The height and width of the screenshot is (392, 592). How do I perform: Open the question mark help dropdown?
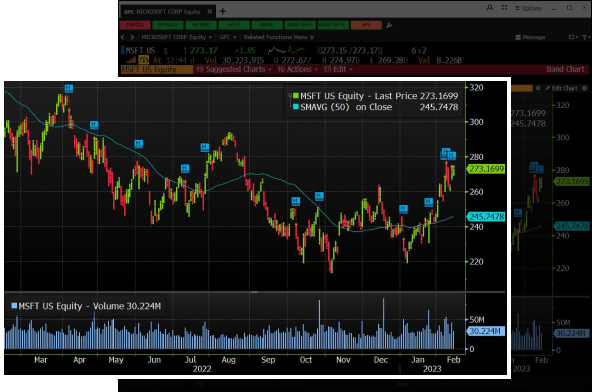[586, 37]
